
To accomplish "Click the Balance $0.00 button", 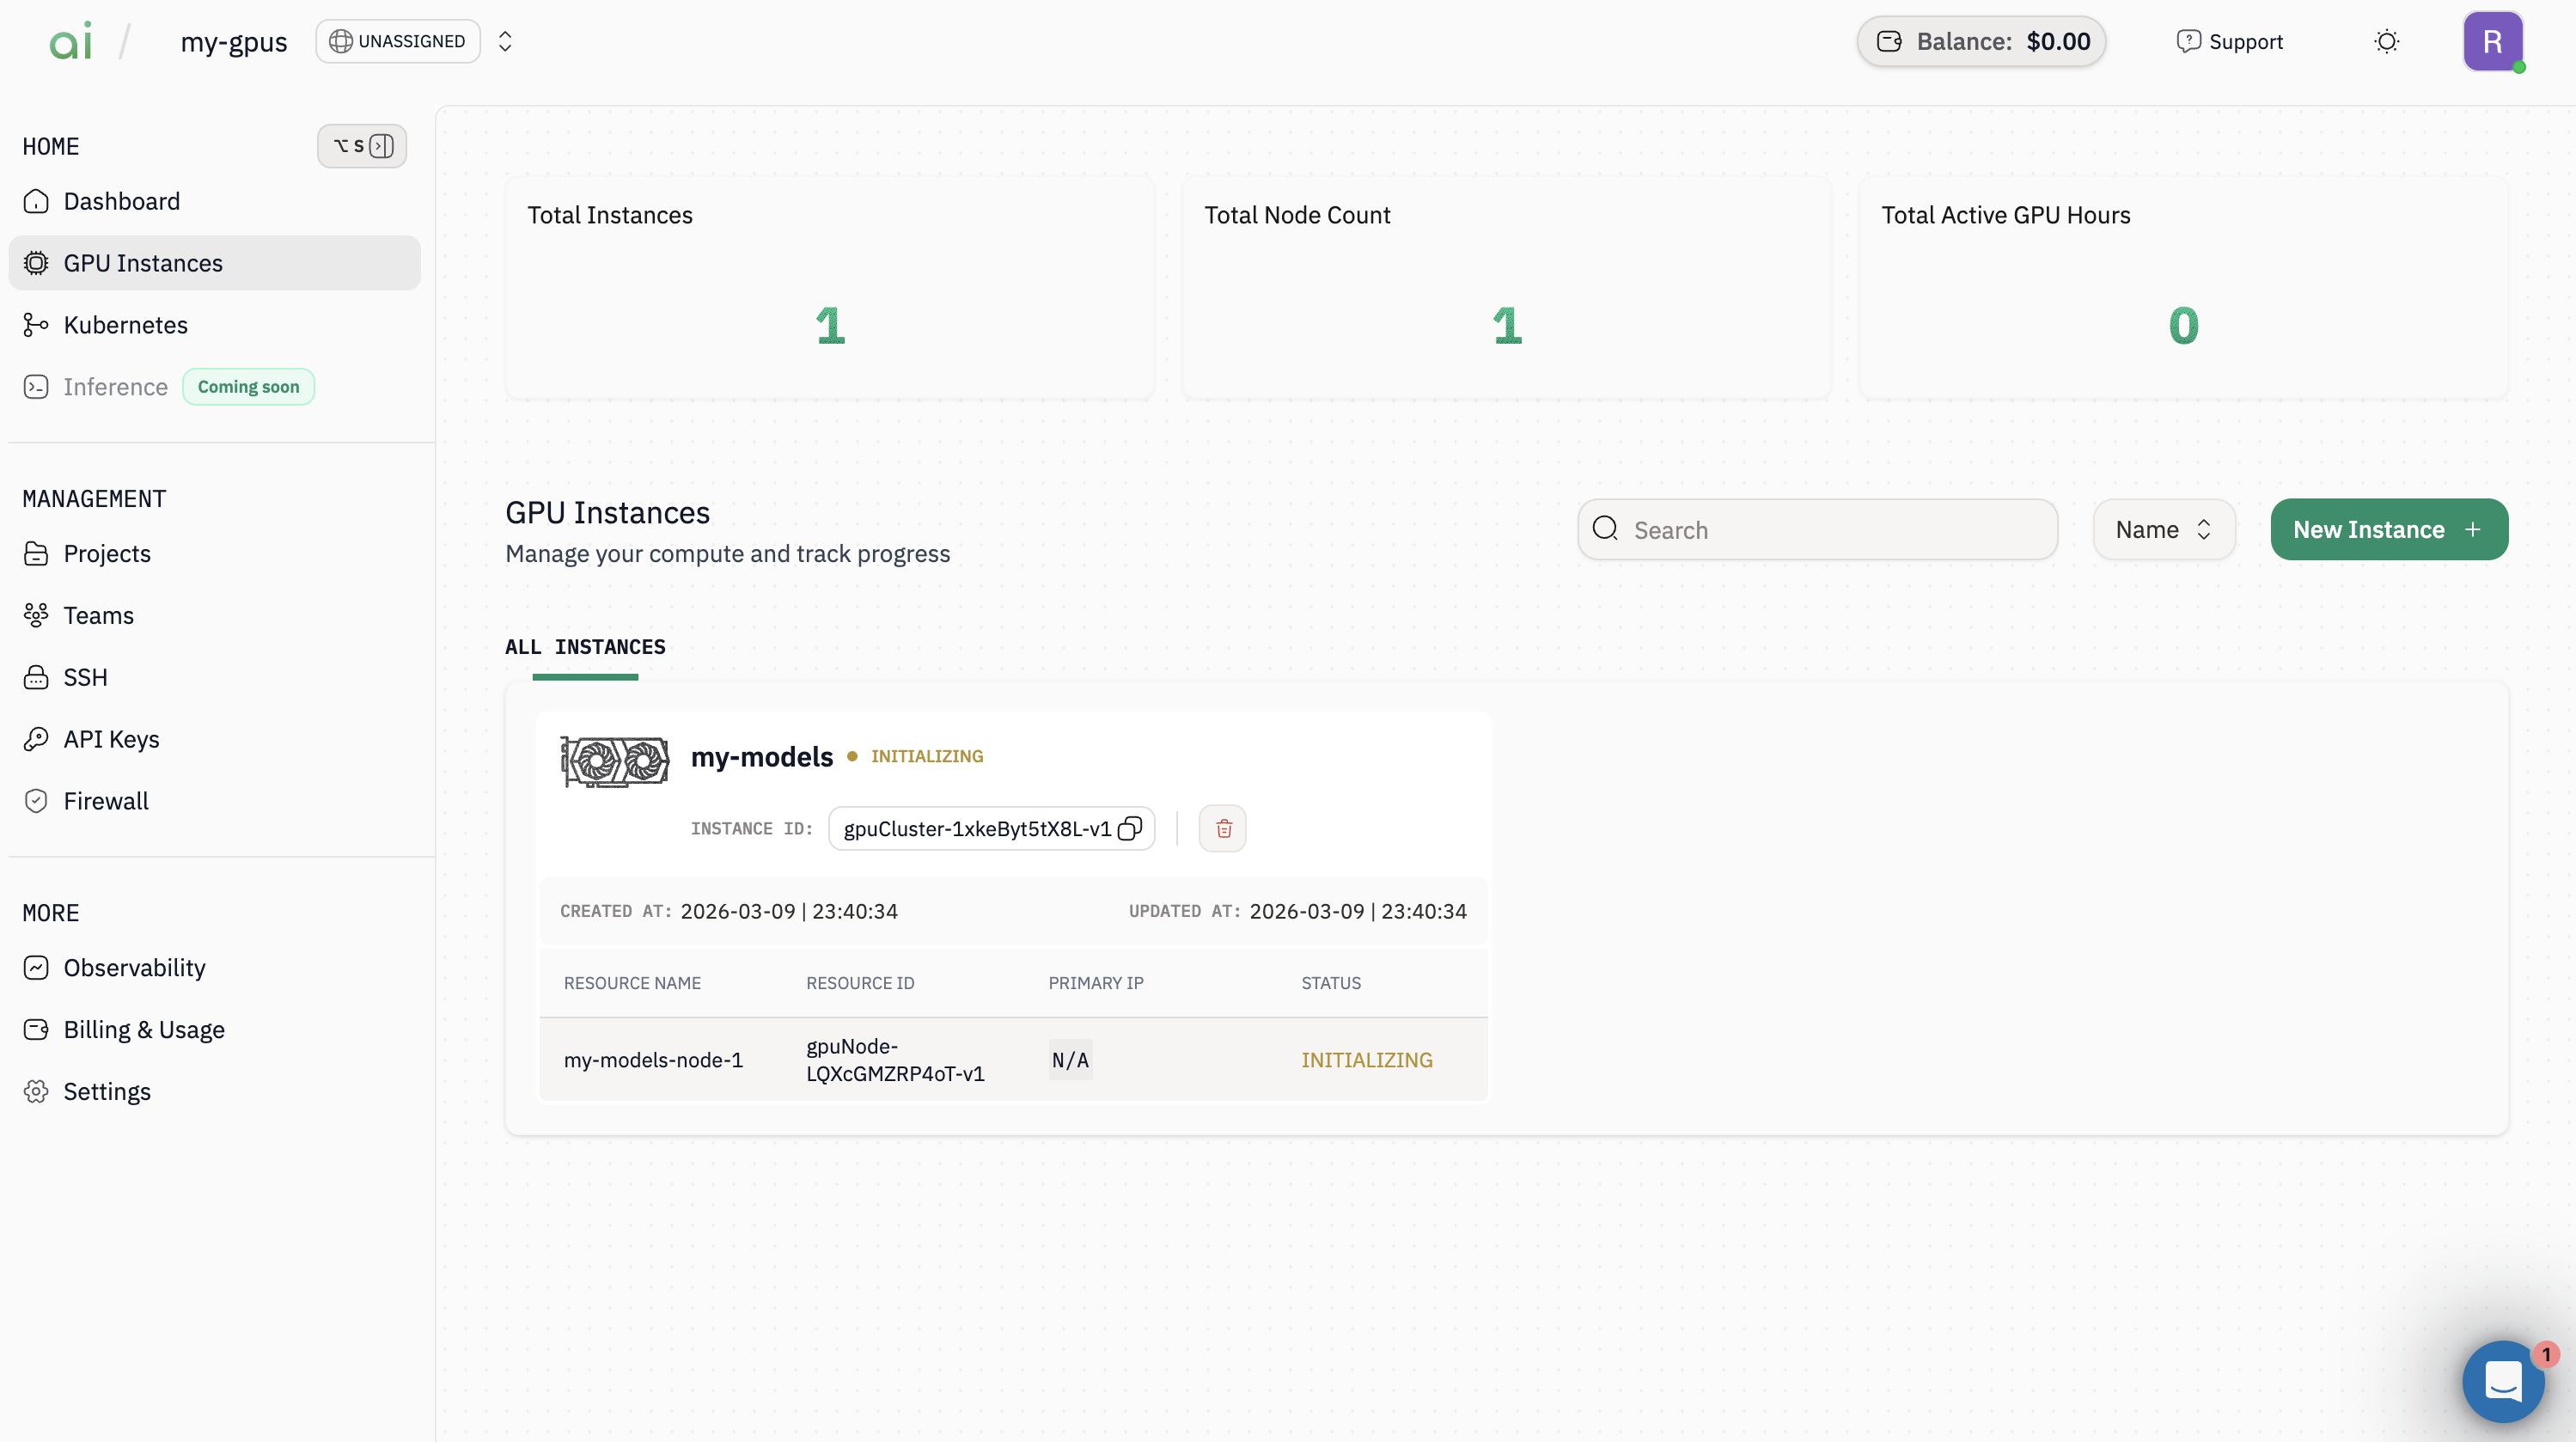I will pyautogui.click(x=1981, y=41).
